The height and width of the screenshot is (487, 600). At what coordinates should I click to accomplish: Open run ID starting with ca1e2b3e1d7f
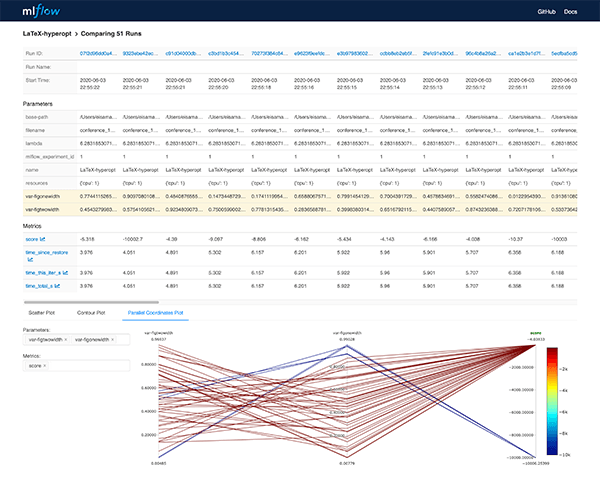point(527,54)
